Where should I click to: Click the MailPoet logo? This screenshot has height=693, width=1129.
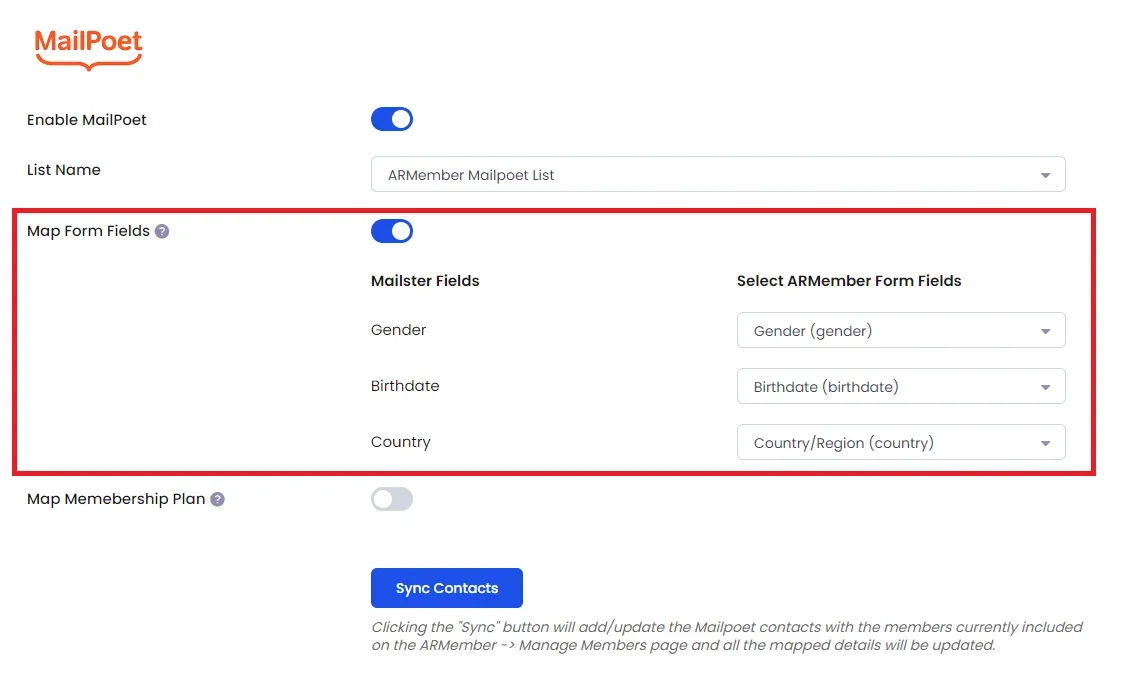(89, 49)
